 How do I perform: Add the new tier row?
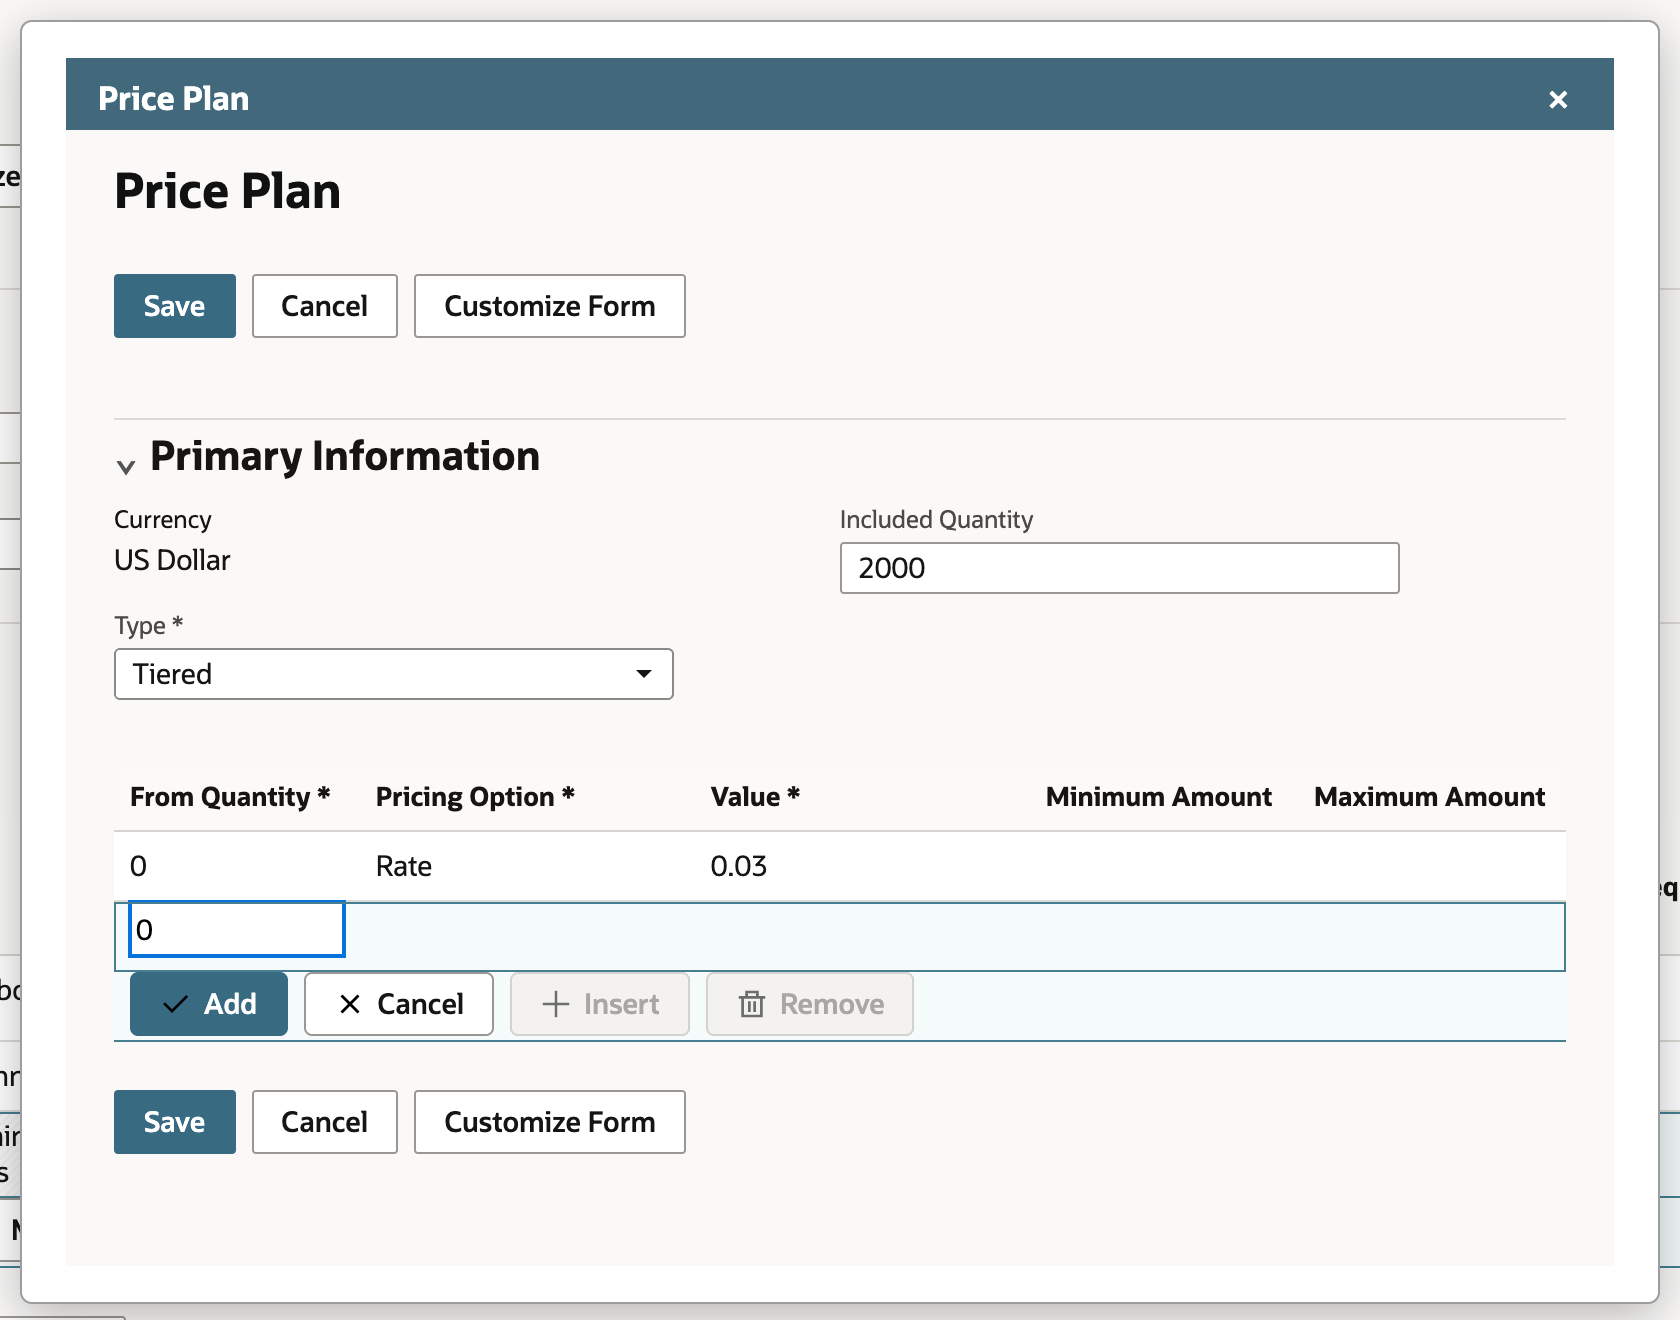[x=209, y=1004]
